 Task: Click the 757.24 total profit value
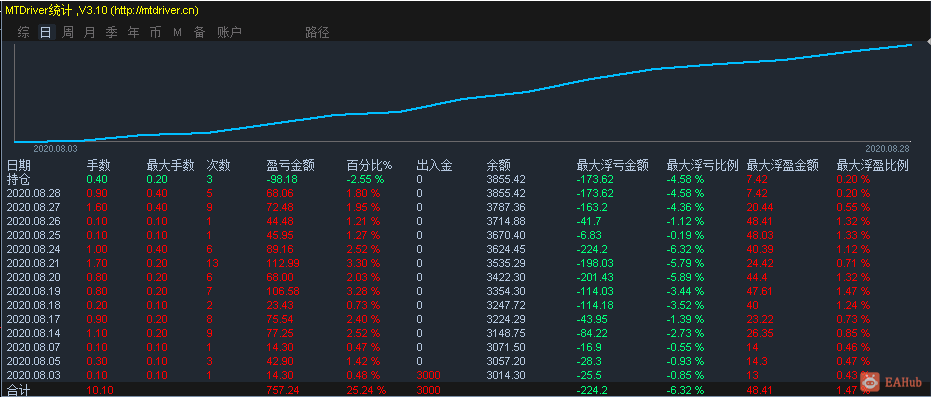click(x=282, y=390)
